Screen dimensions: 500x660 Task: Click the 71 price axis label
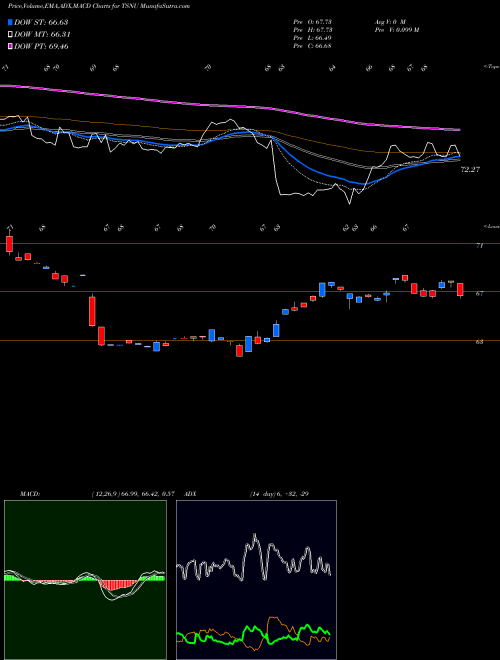pyautogui.click(x=479, y=246)
